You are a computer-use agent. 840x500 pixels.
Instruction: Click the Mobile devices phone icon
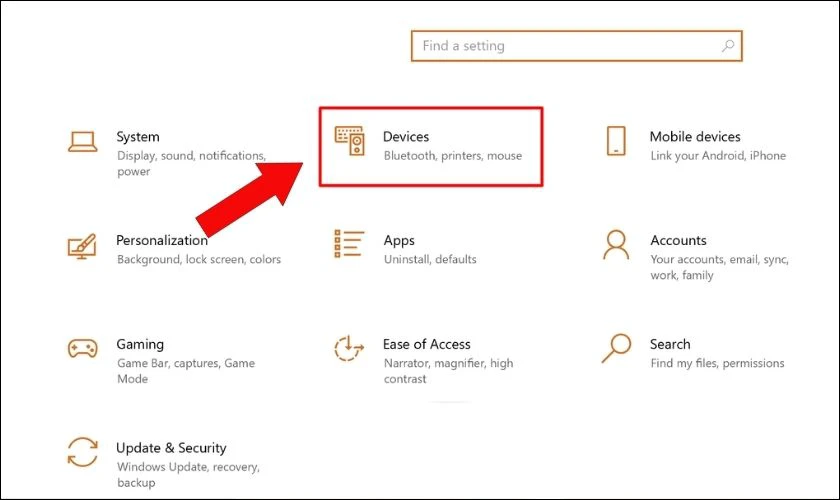click(x=616, y=141)
